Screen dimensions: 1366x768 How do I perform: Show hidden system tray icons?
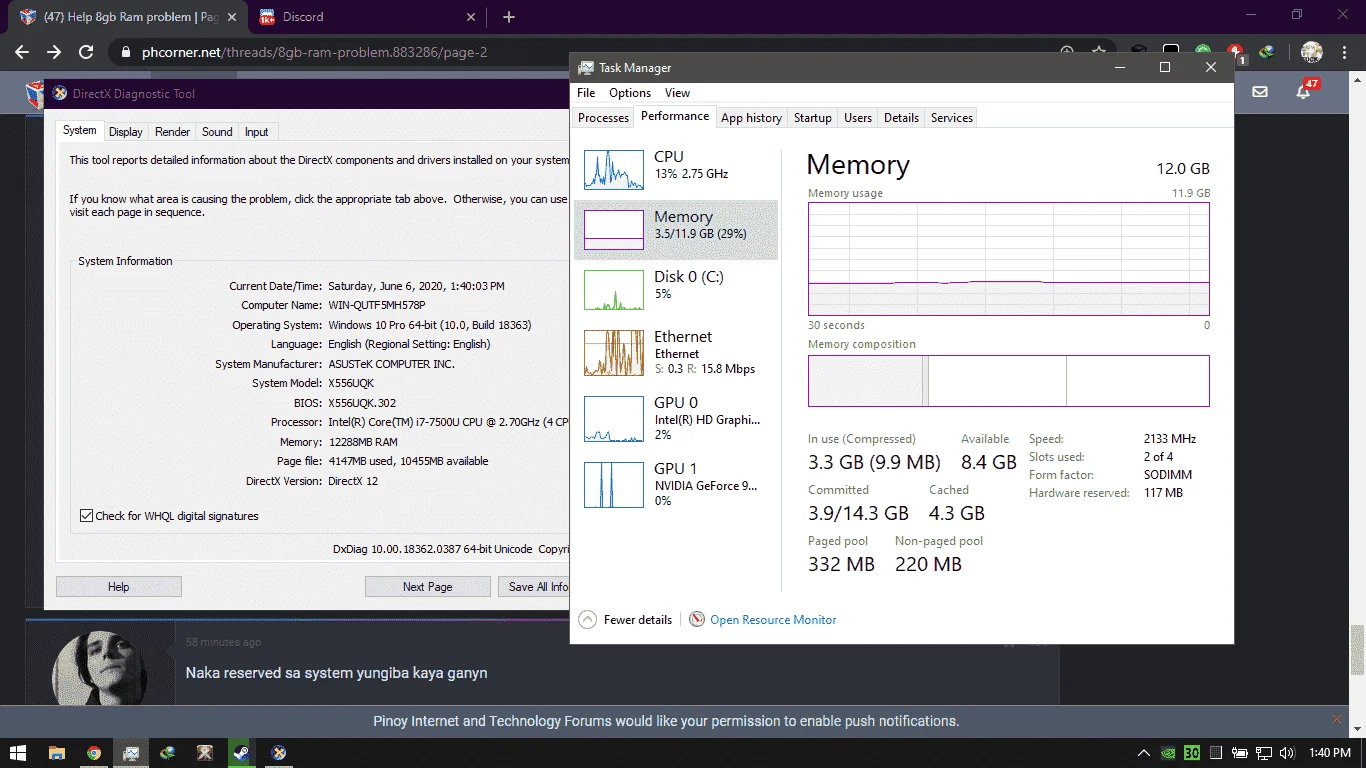click(x=1144, y=753)
